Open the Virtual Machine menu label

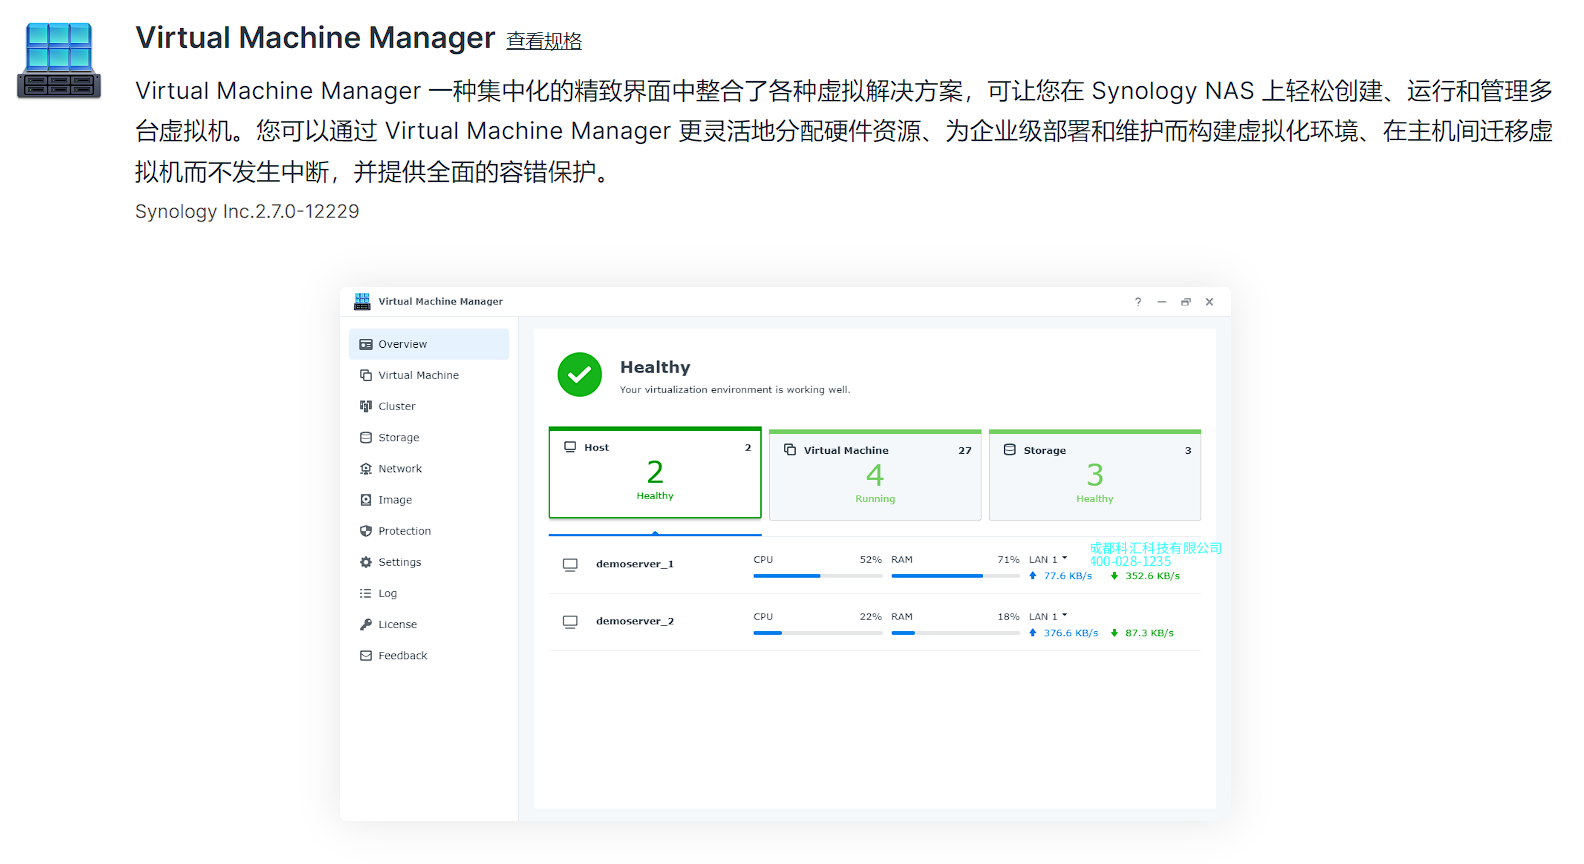point(419,375)
